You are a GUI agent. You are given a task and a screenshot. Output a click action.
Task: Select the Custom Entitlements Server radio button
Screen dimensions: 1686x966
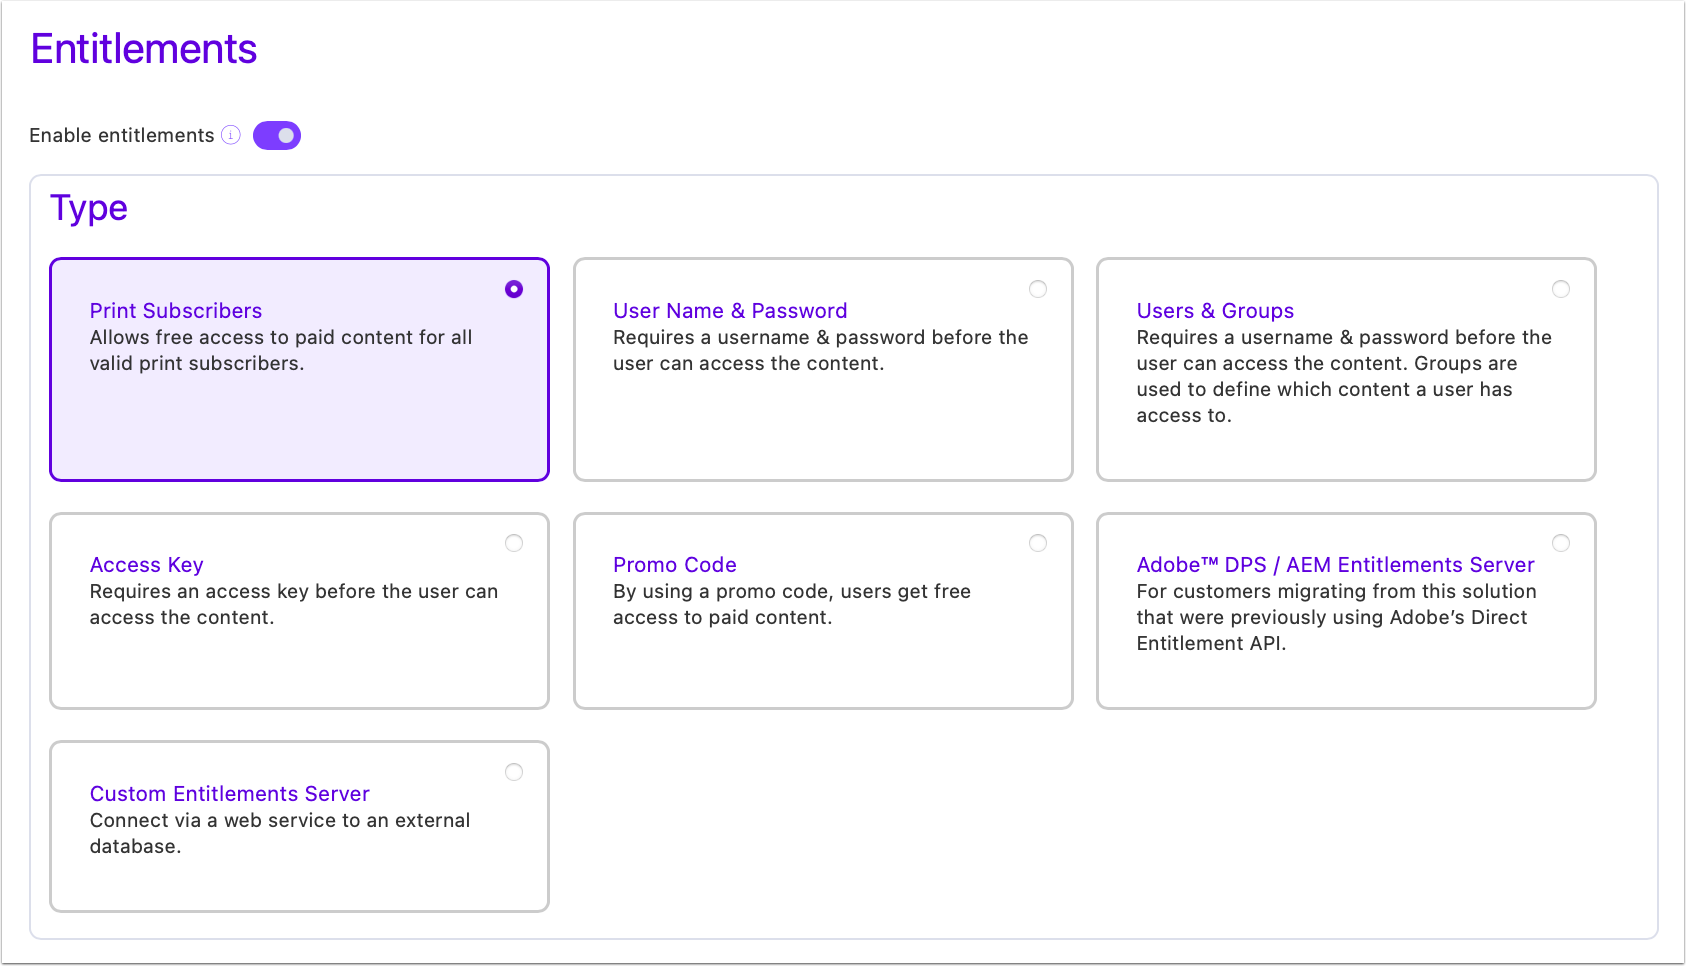coord(514,772)
